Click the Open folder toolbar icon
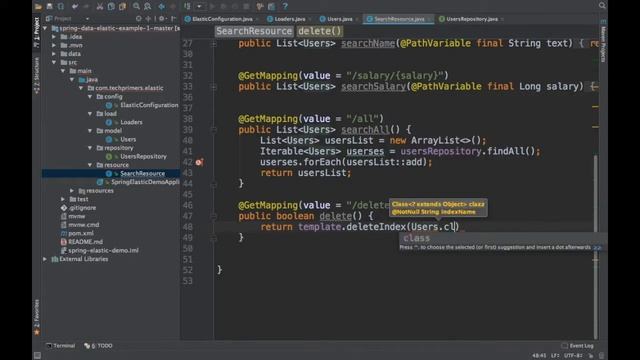The image size is (640, 360). click(38, 6)
